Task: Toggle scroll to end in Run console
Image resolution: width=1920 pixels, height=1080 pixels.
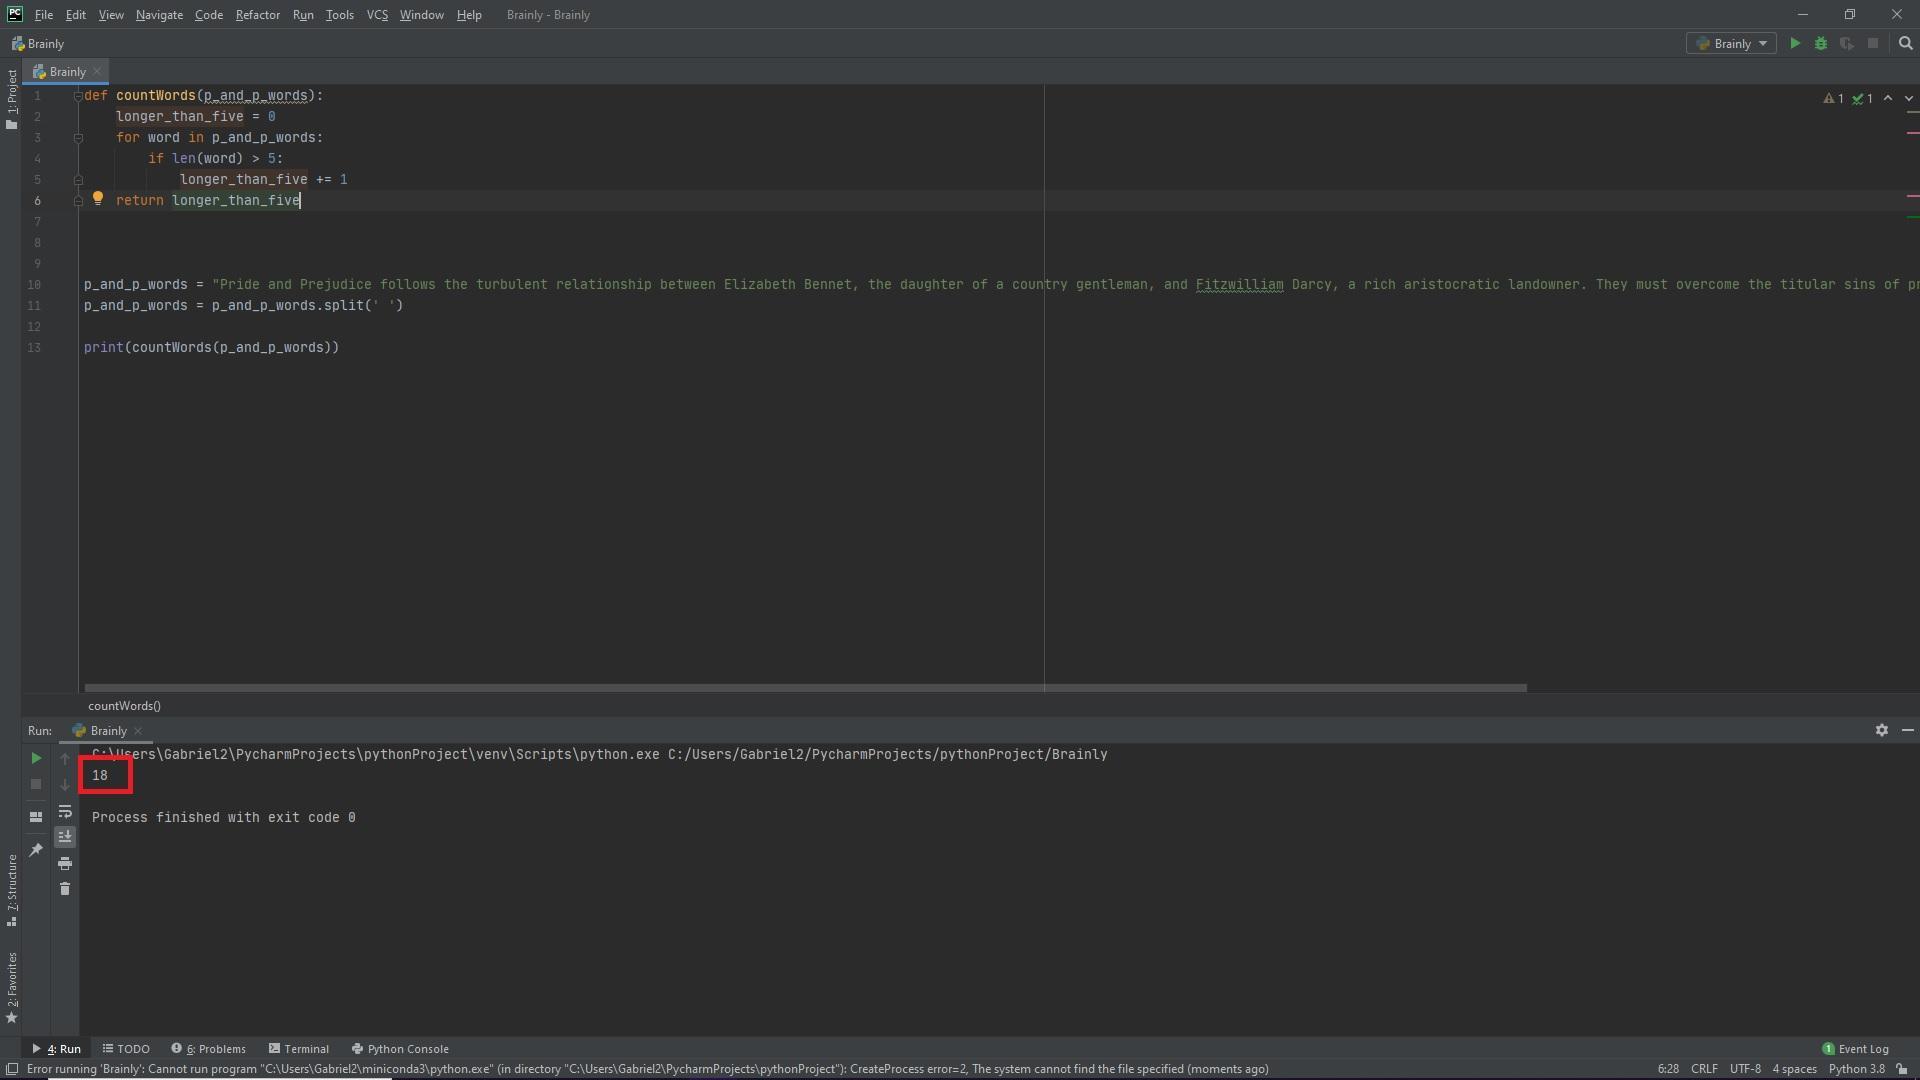Action: 65,837
